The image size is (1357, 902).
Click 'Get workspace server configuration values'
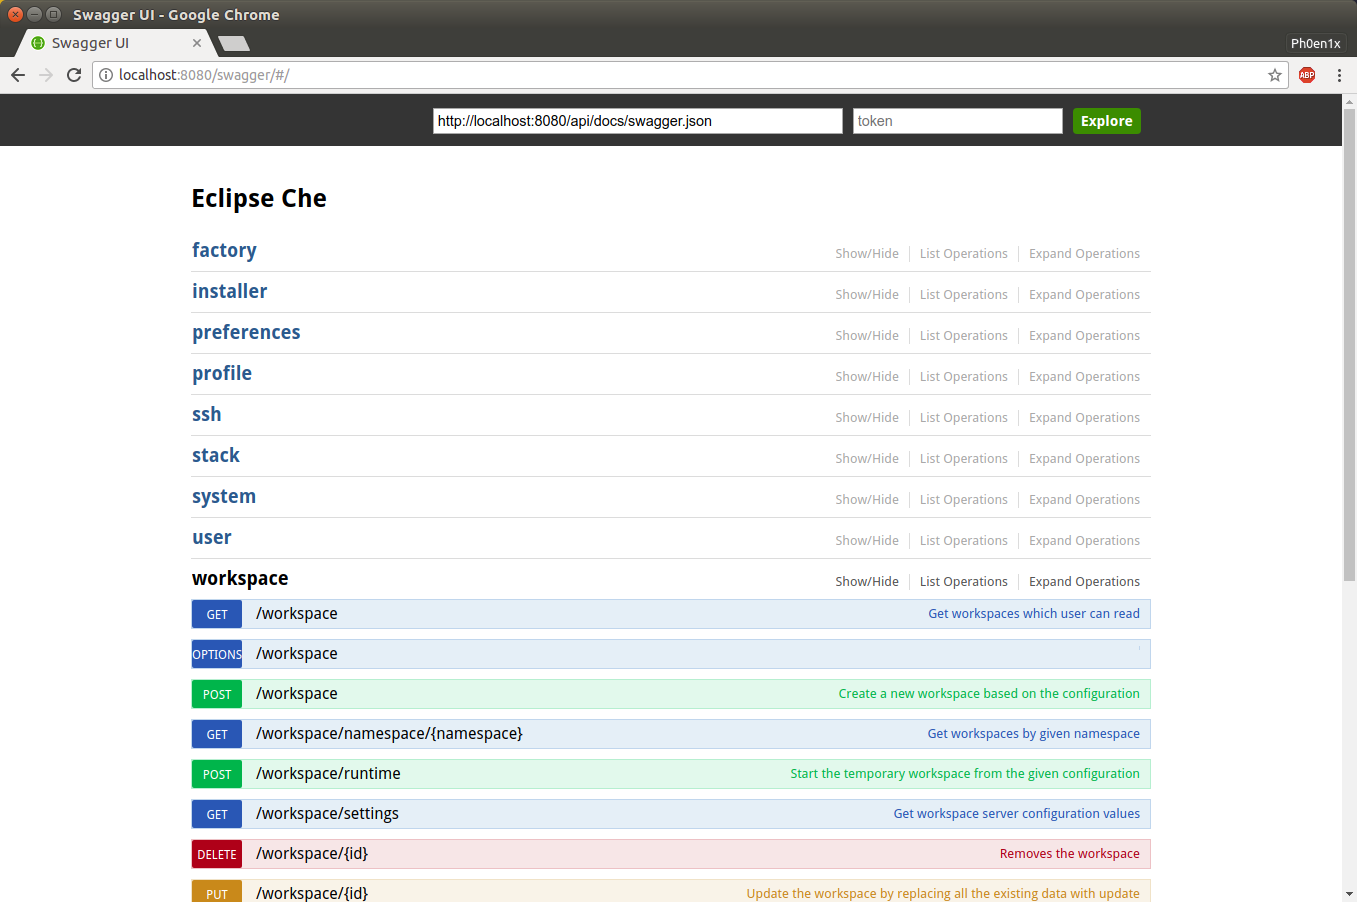[x=1016, y=814]
